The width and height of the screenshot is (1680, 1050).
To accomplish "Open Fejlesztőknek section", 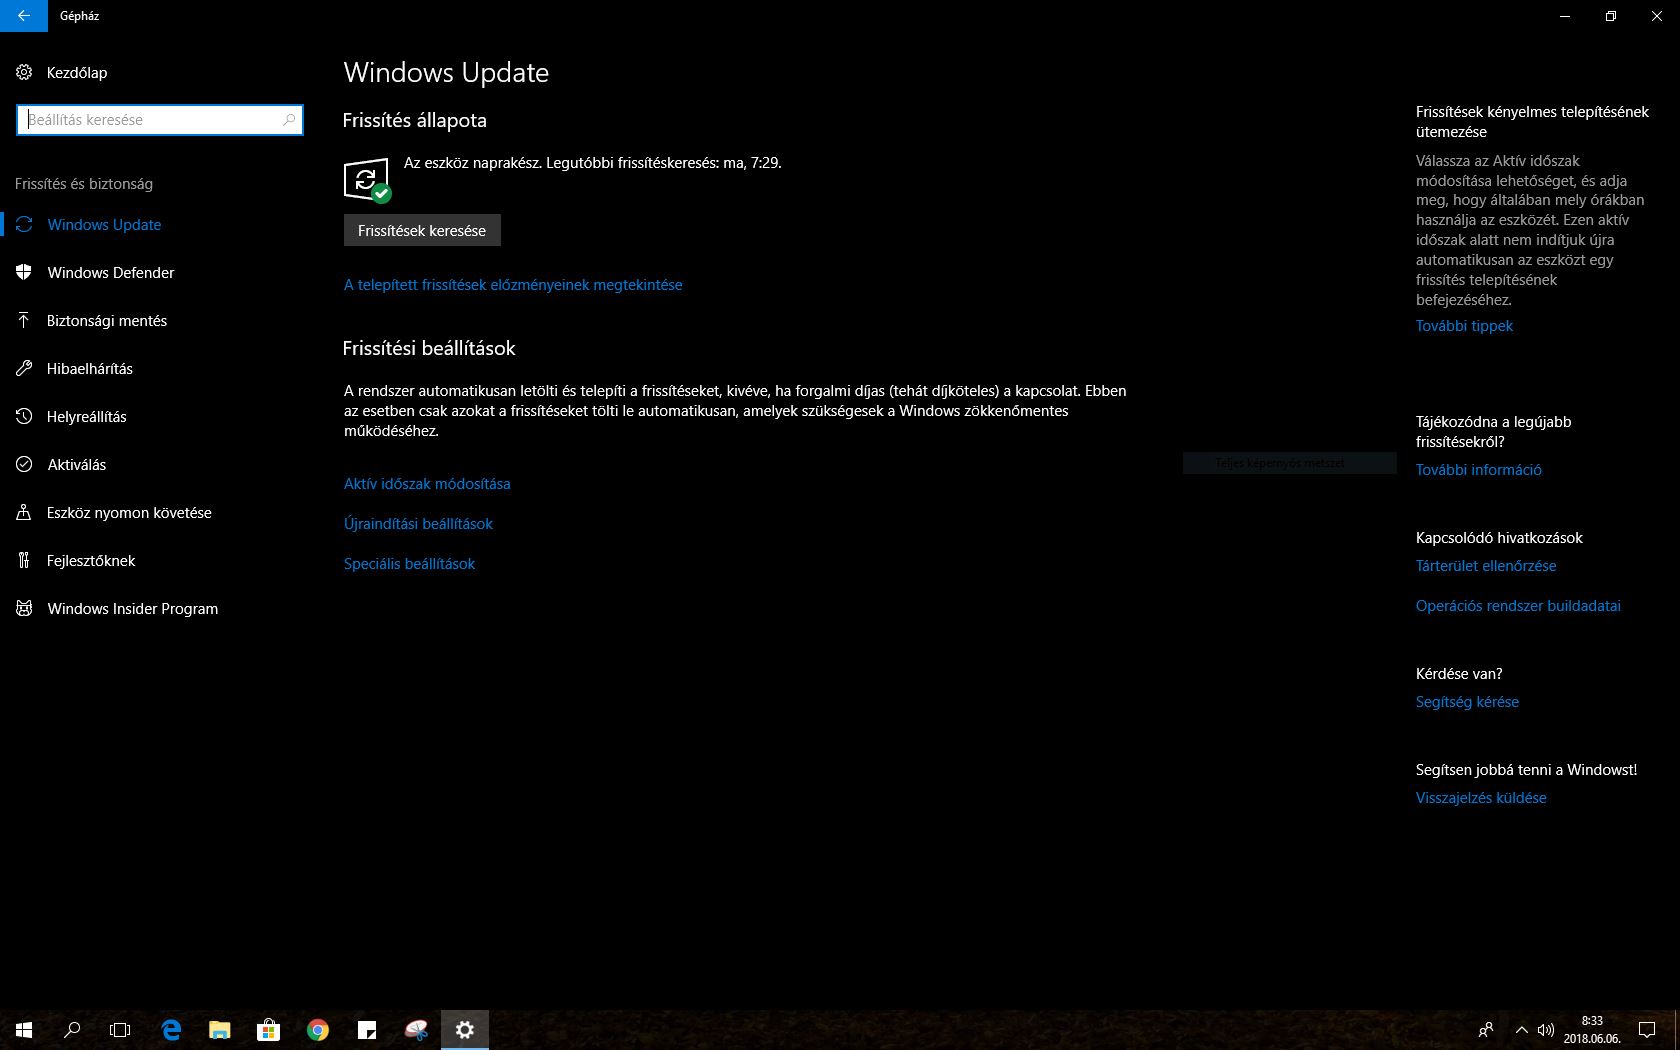I will (x=91, y=561).
